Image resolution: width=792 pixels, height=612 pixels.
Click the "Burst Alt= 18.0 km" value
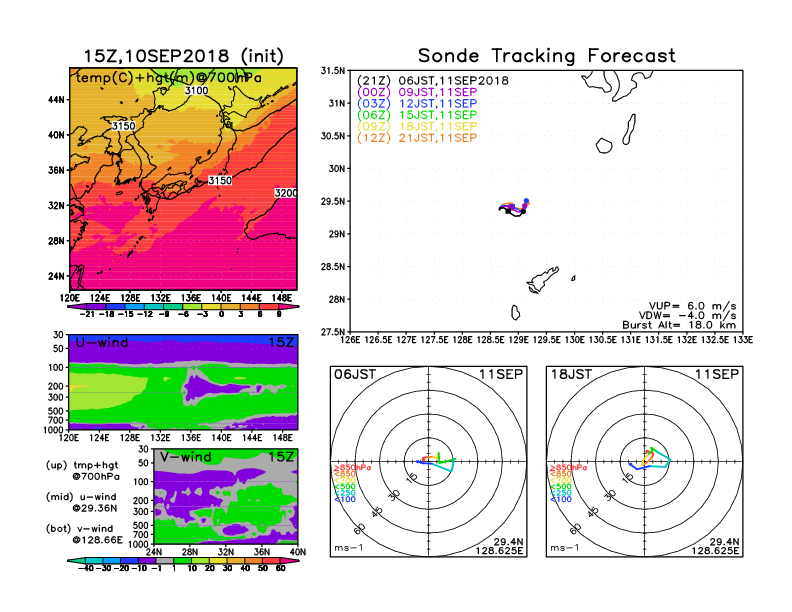[x=679, y=325]
